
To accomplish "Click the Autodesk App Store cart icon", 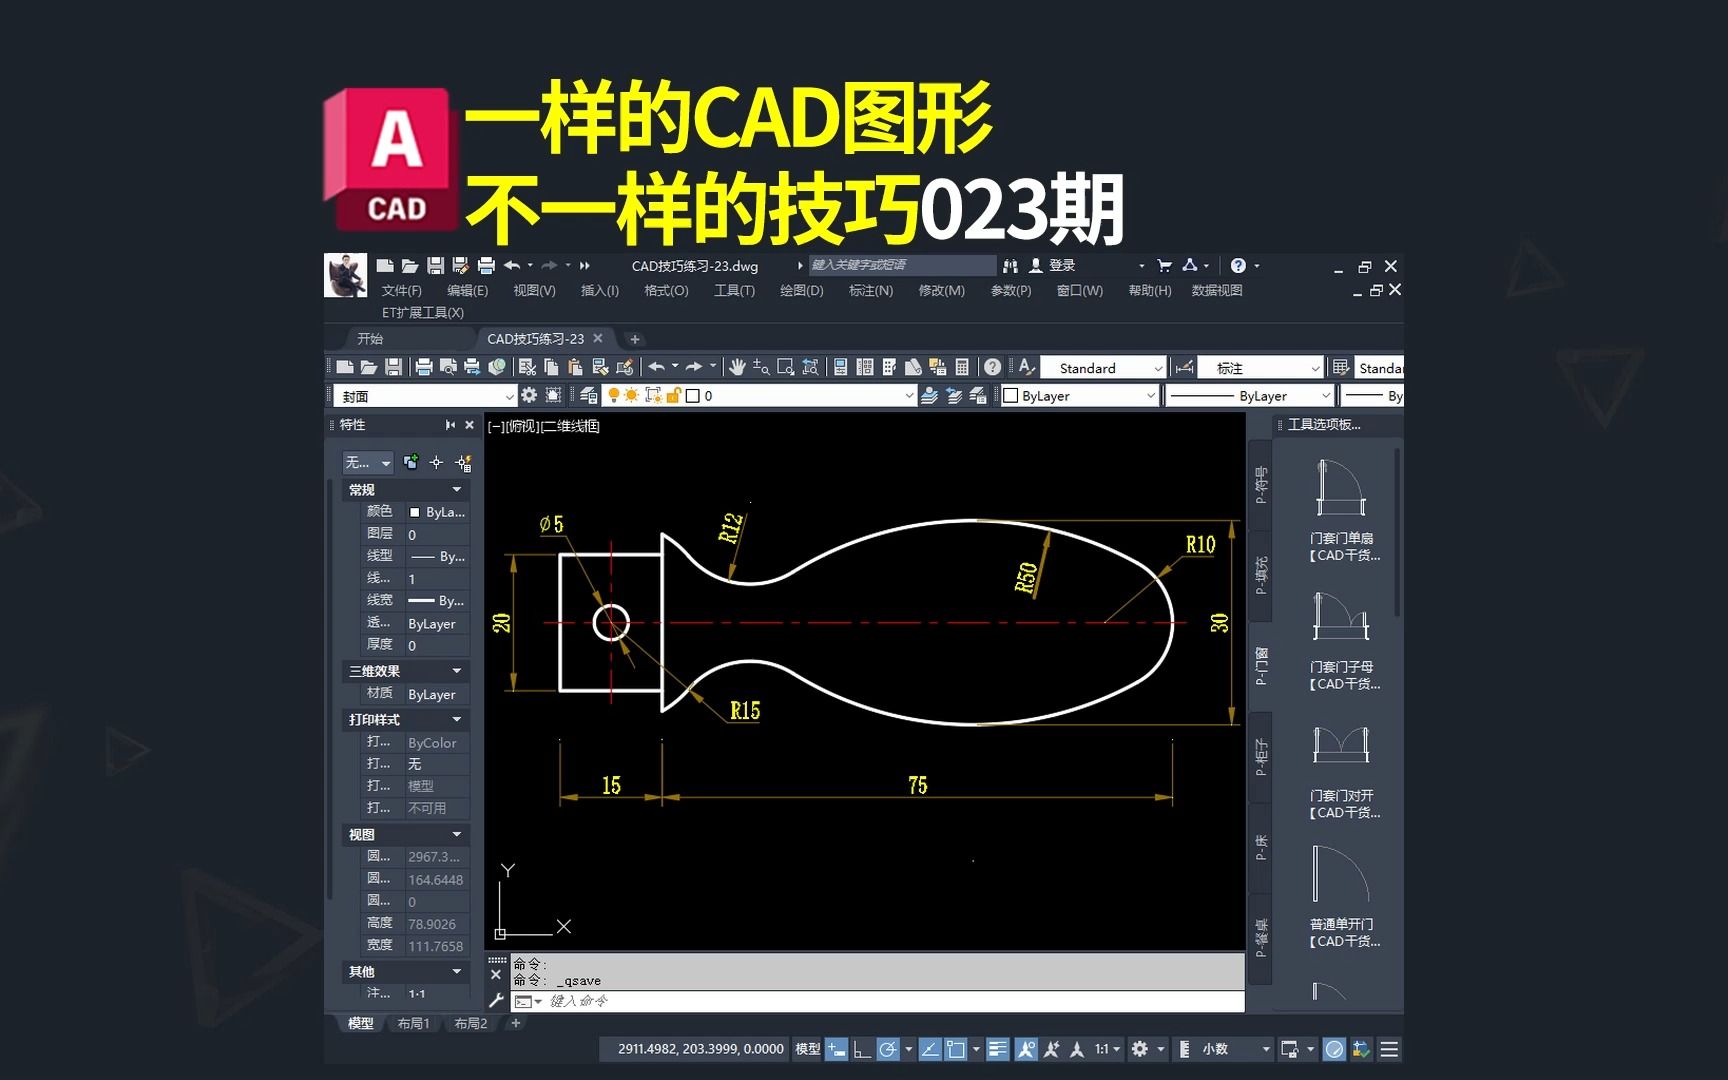I will [1164, 265].
